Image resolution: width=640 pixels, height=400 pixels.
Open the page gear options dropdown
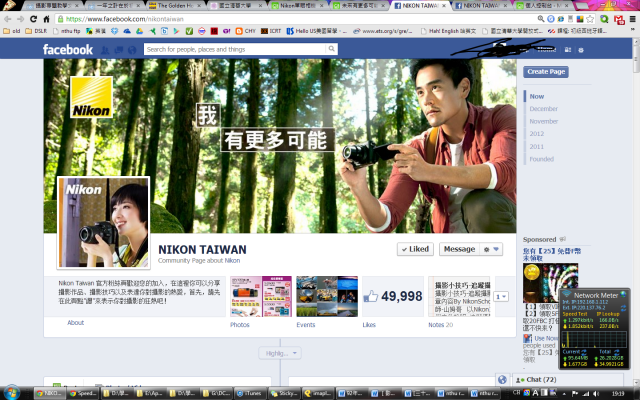click(x=491, y=249)
